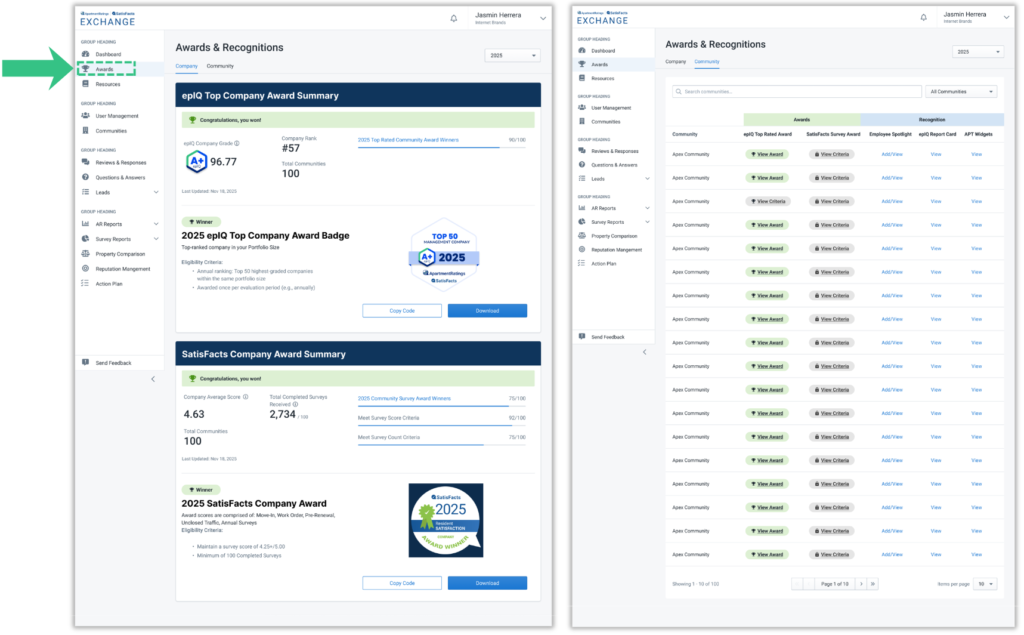Image resolution: width=1024 pixels, height=635 pixels.
Task: Click the Send Feedback icon in the left screenshot
Action: tap(85, 362)
